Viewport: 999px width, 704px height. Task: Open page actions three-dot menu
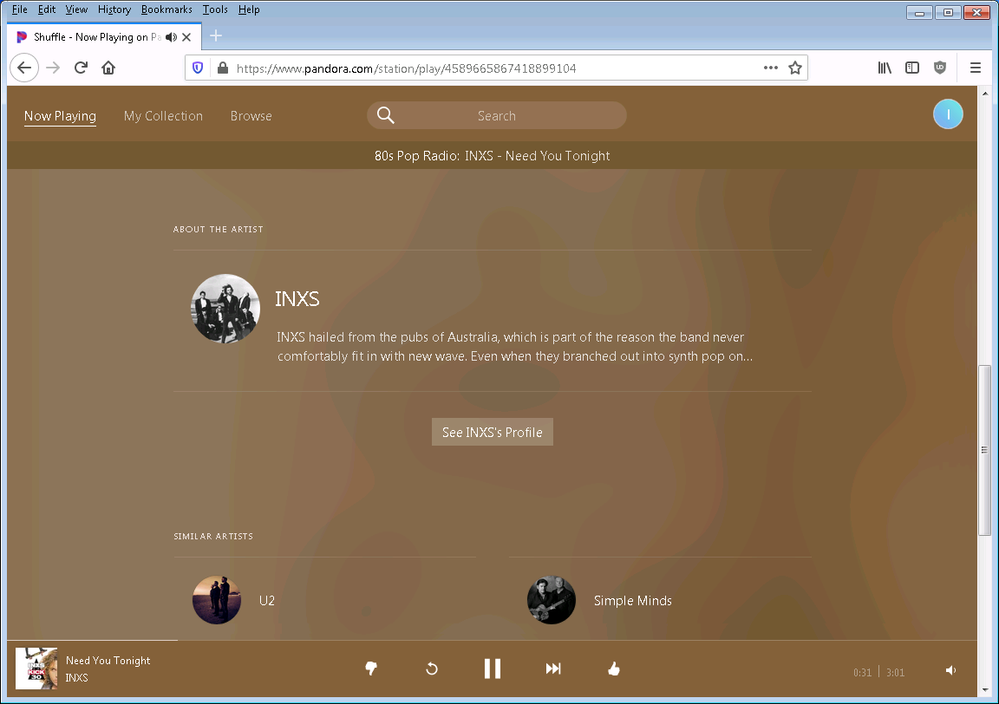pyautogui.click(x=770, y=68)
